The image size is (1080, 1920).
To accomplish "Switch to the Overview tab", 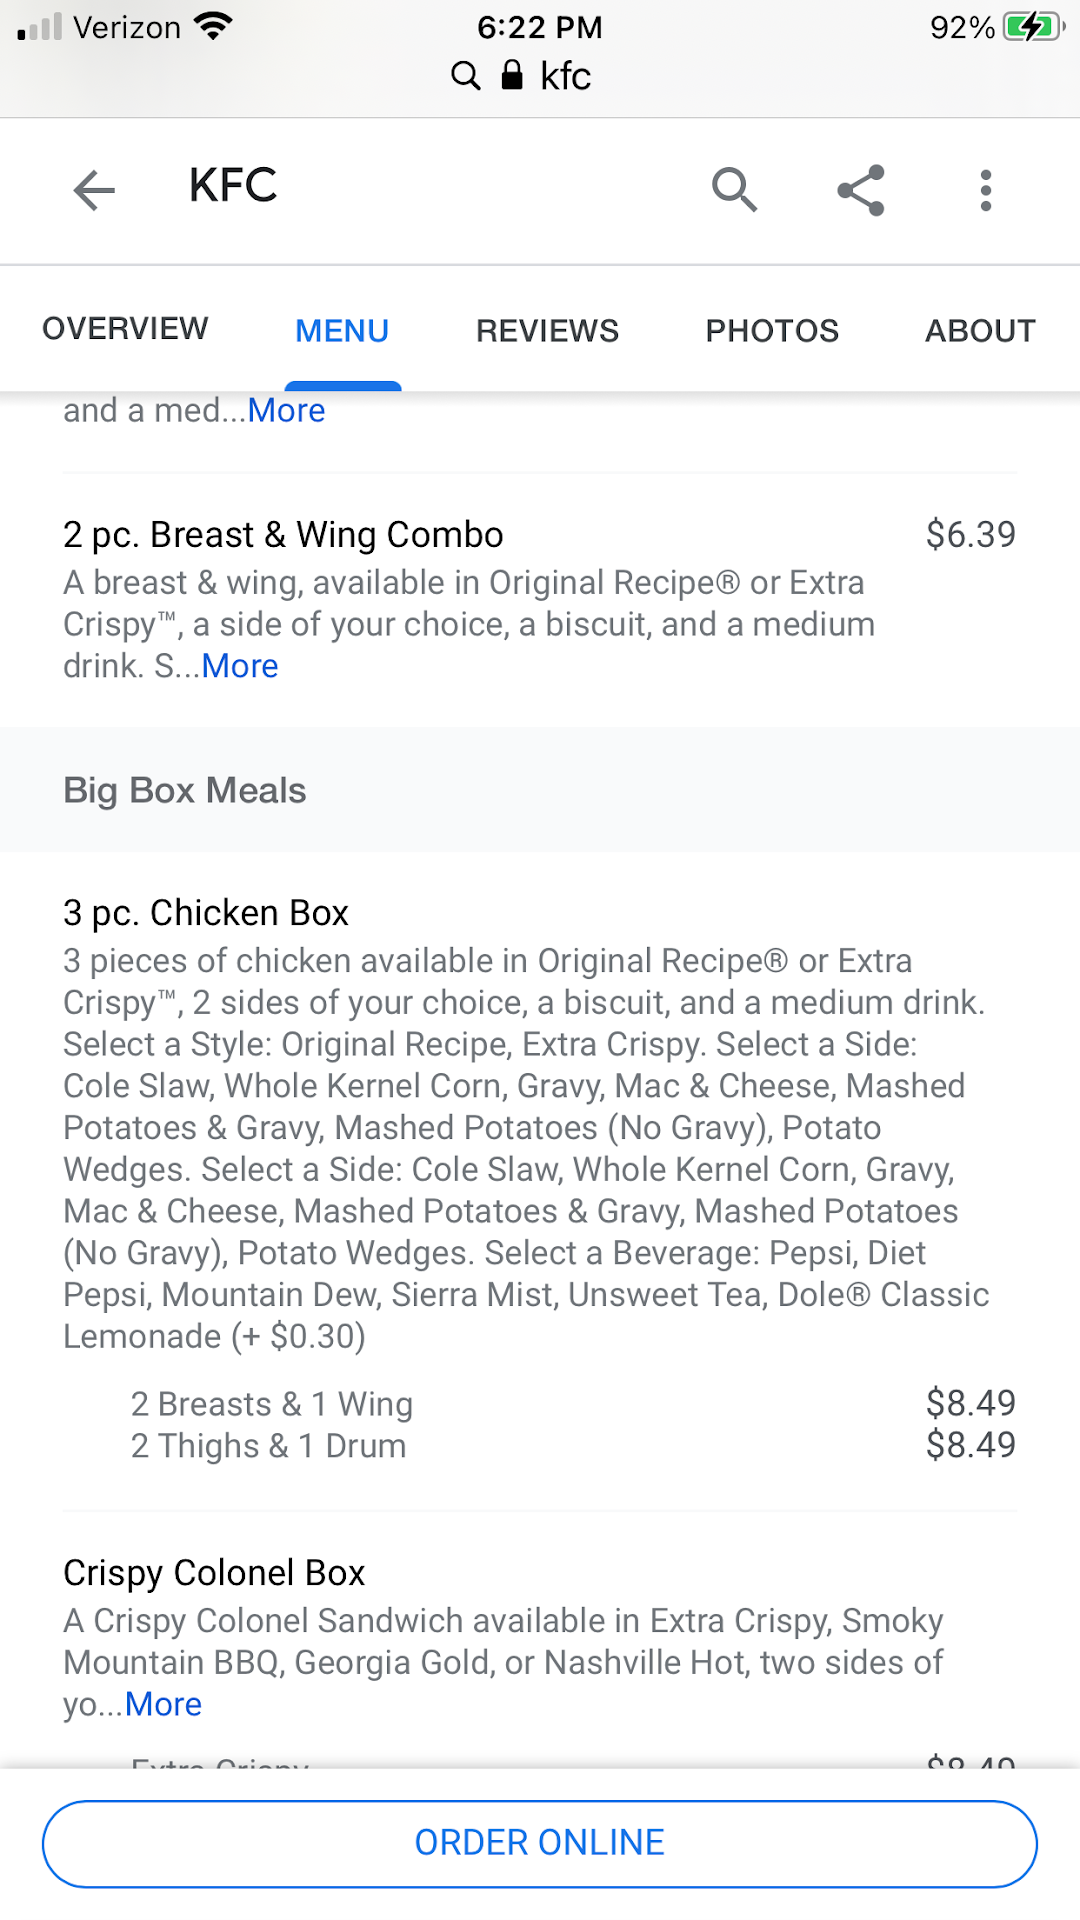I will click(x=125, y=329).
